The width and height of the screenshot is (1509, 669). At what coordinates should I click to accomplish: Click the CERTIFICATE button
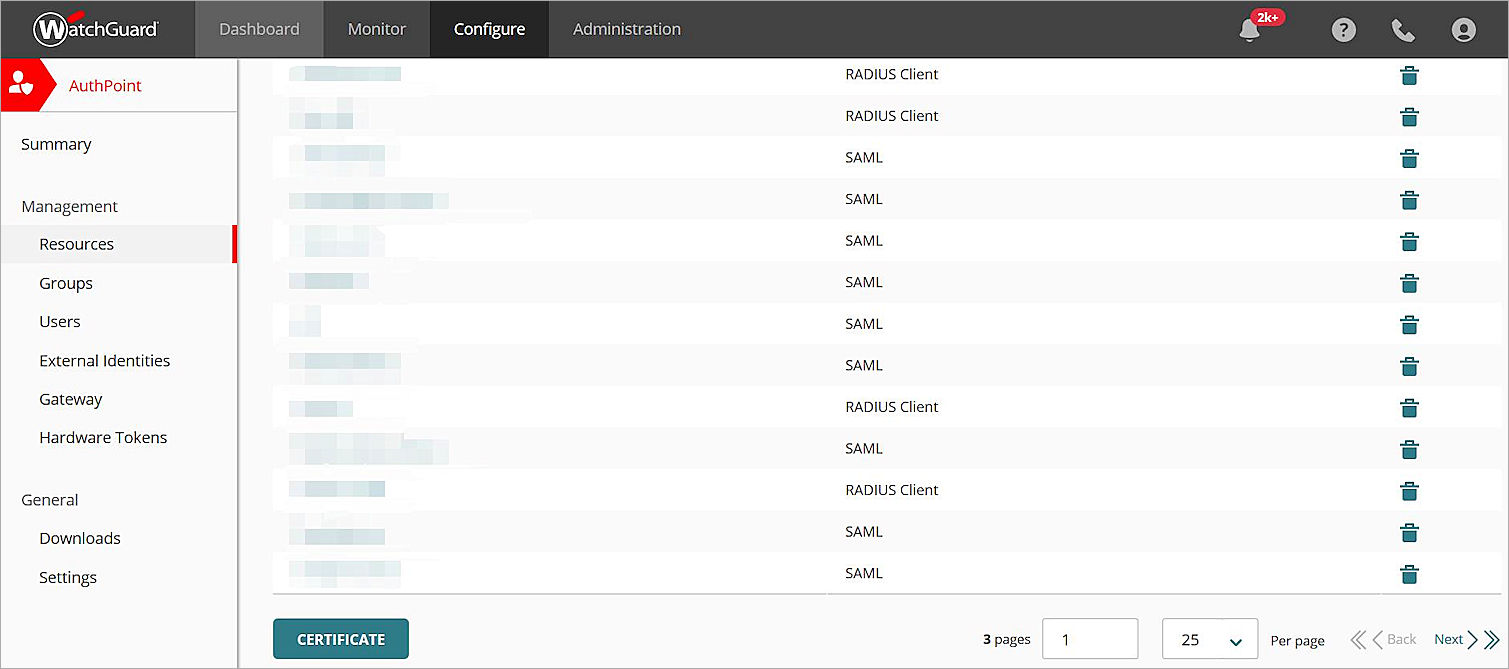[x=340, y=638]
